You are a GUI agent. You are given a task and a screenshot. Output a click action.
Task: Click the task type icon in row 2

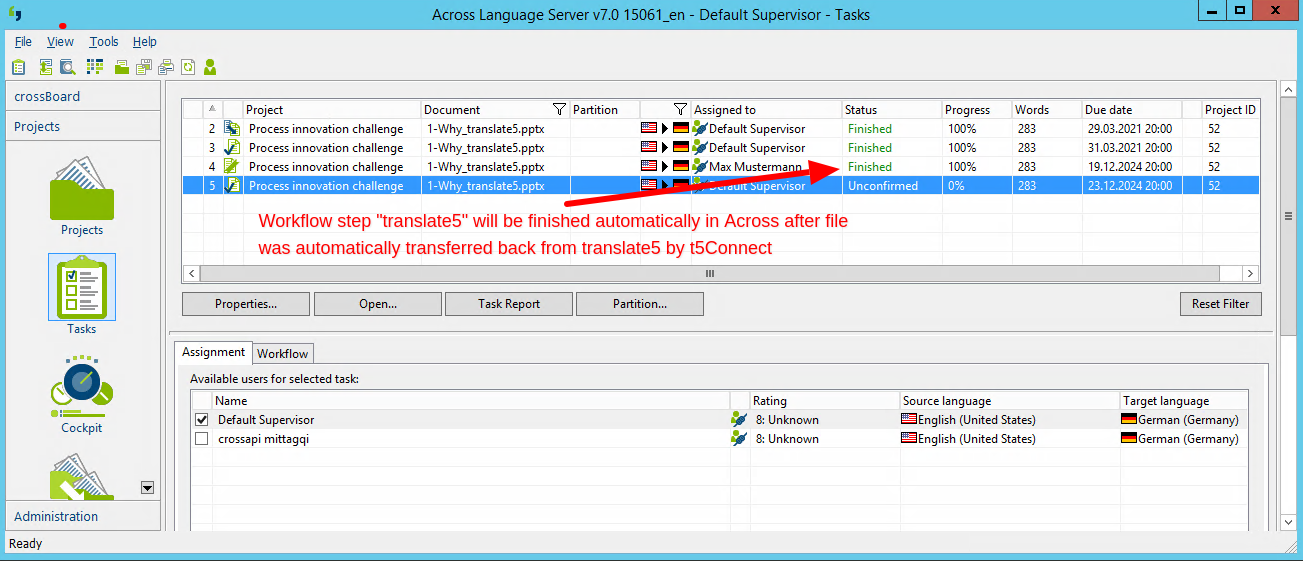232,128
